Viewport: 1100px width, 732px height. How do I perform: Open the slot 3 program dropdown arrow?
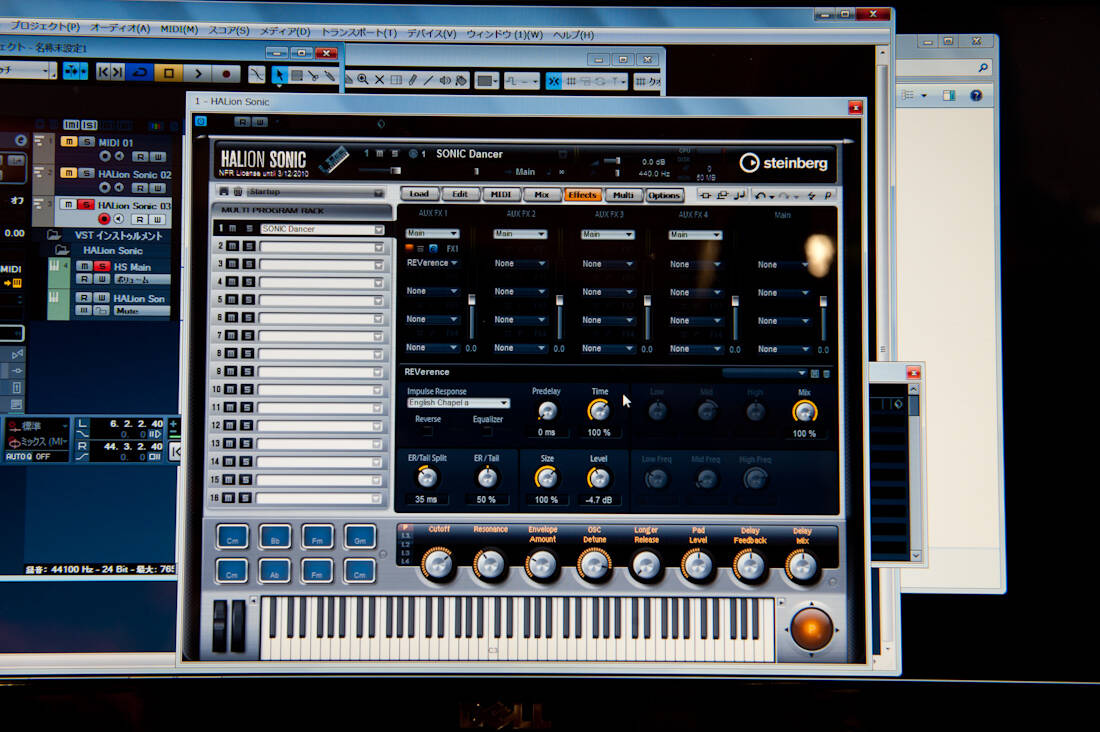379,265
